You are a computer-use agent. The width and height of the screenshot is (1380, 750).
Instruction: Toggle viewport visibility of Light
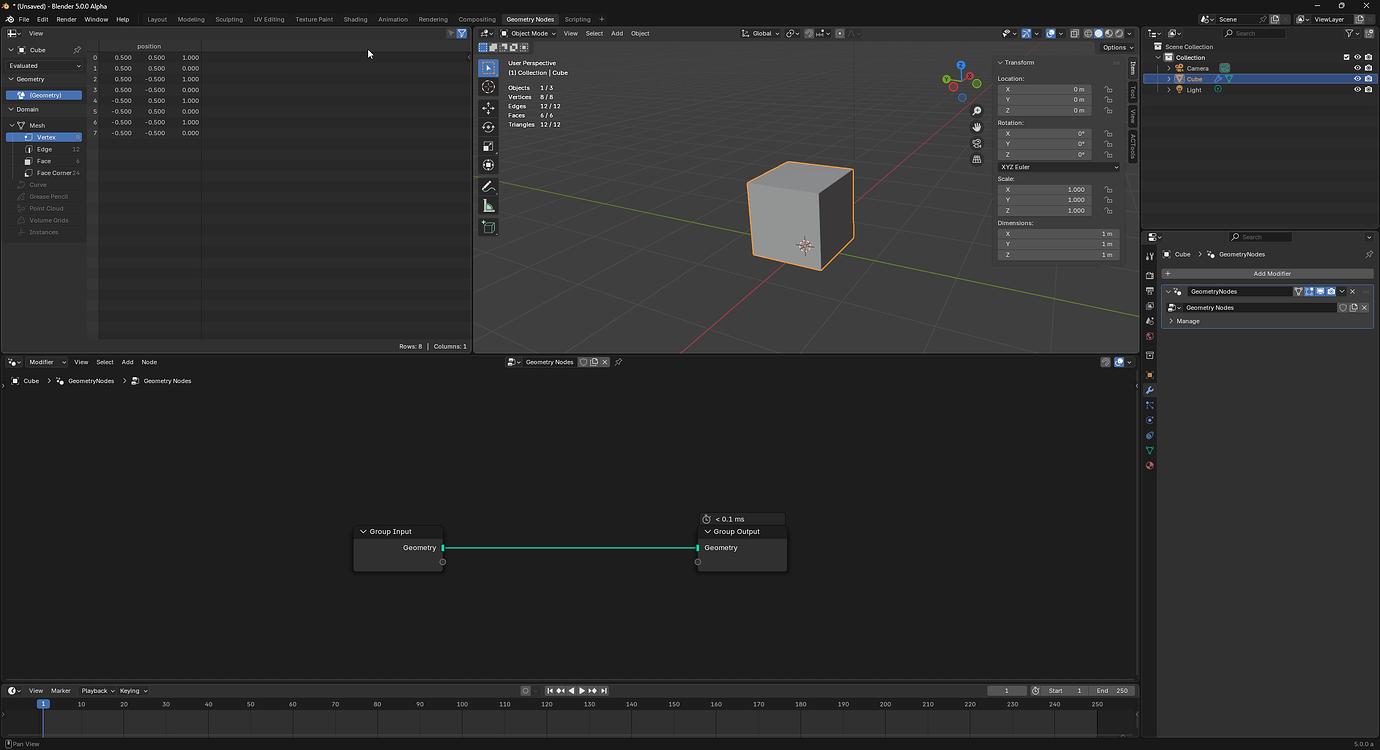pos(1357,89)
